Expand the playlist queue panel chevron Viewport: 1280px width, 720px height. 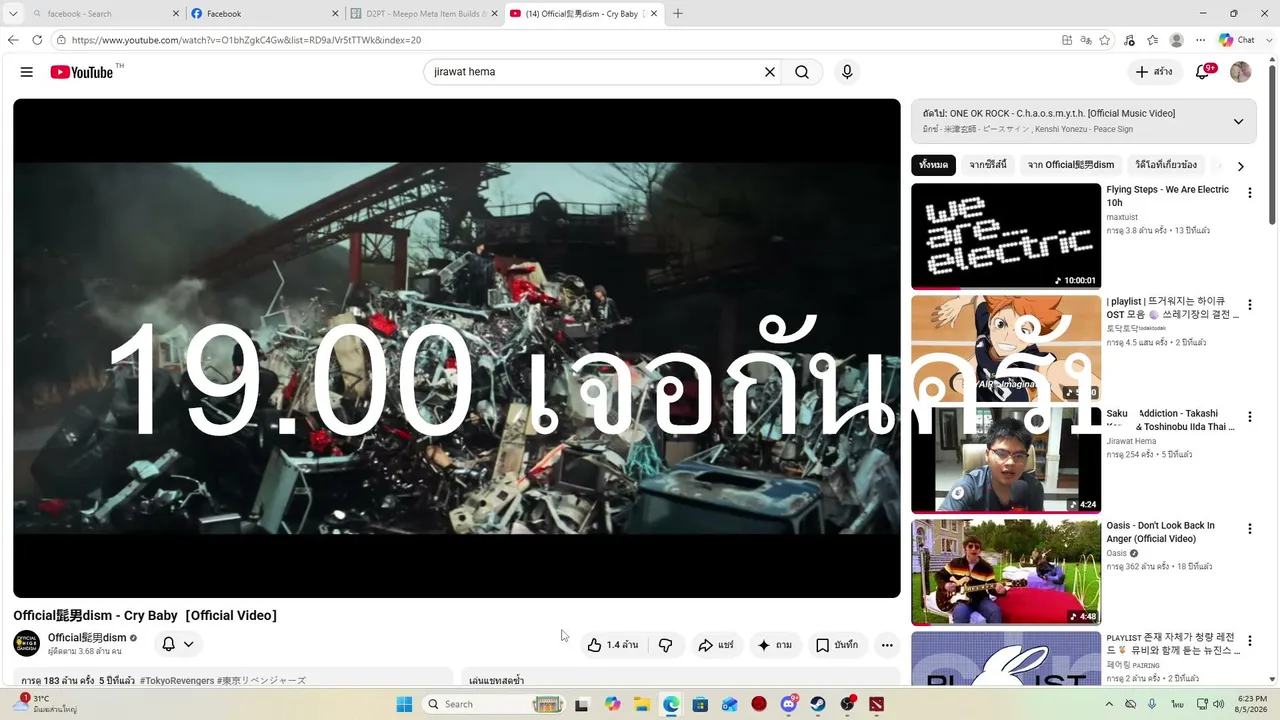click(1238, 121)
